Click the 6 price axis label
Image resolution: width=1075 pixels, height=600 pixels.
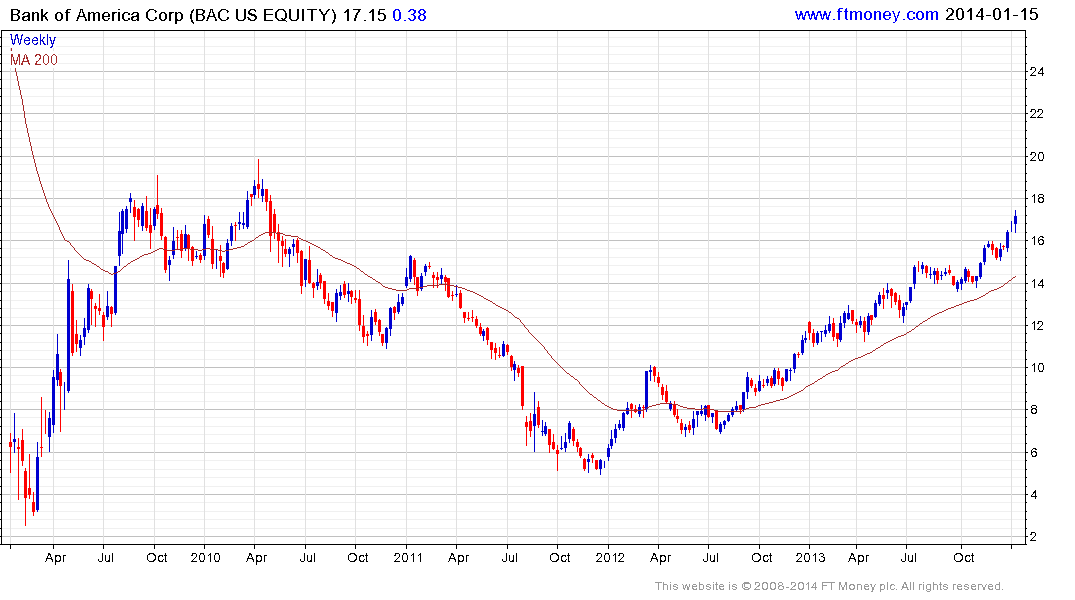pos(1033,453)
